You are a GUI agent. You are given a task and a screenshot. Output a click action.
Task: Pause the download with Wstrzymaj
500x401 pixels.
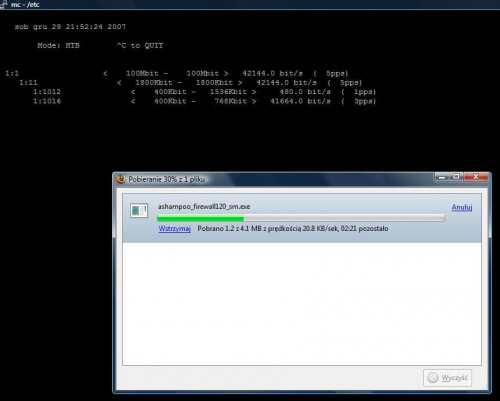click(x=174, y=229)
